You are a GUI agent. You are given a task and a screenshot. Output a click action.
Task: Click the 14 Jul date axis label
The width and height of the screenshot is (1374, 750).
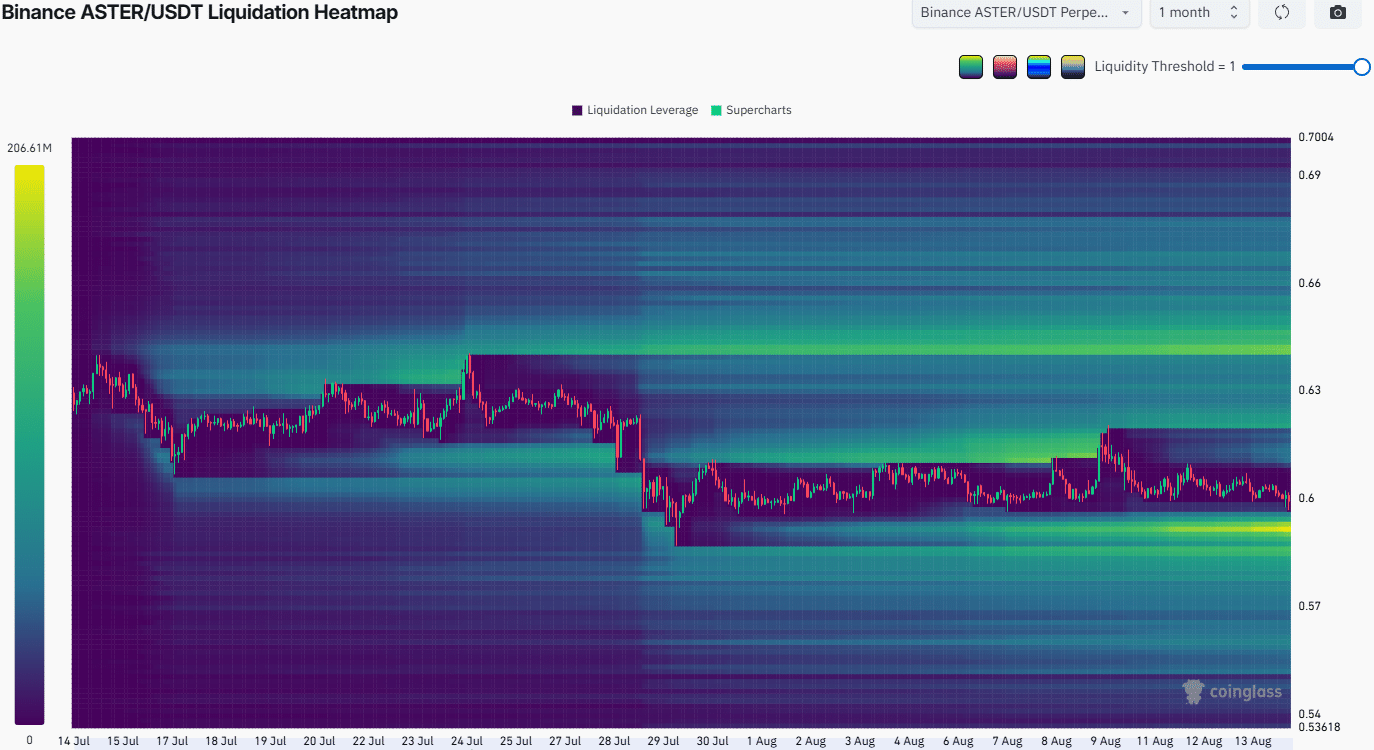(x=75, y=741)
